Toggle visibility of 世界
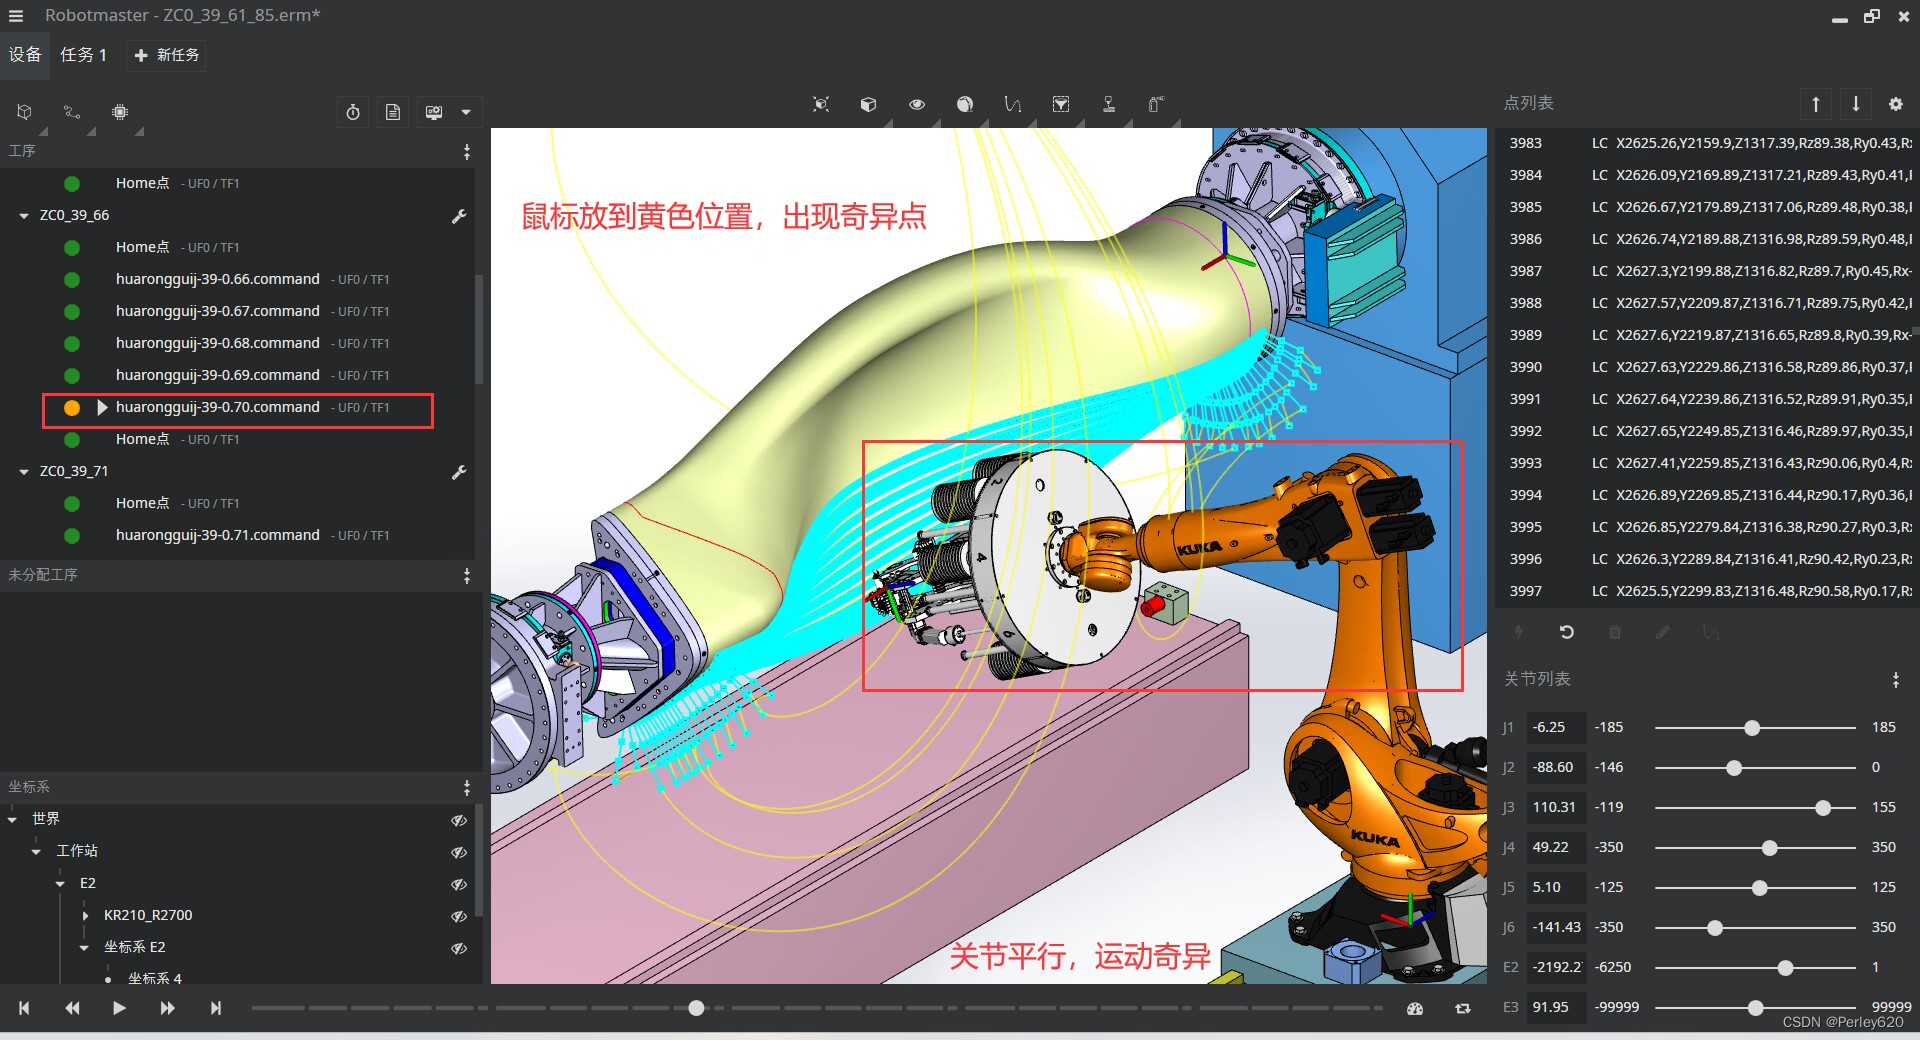 click(459, 820)
